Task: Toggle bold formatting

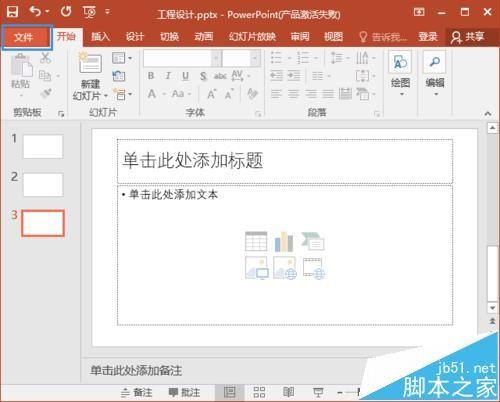Action: (151, 76)
